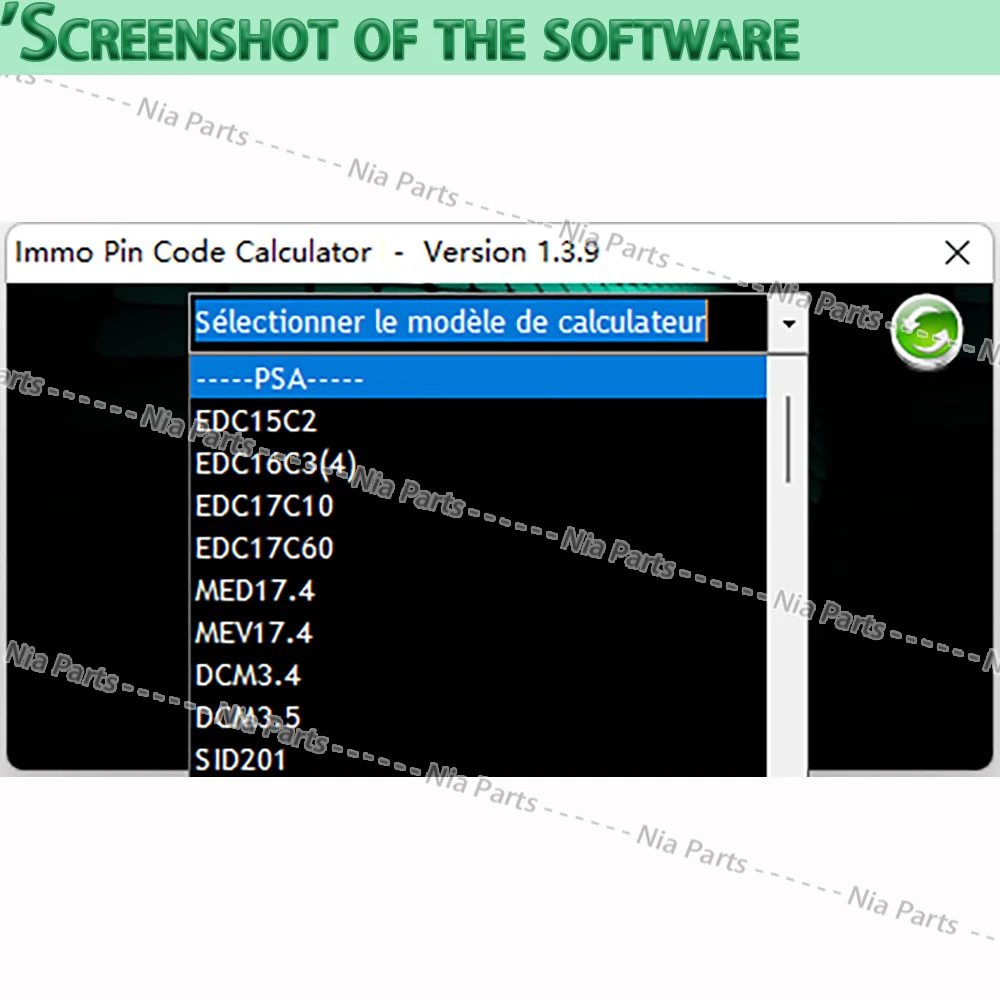Select EDC17C60 in the list
This screenshot has width=1000, height=1000.
point(478,548)
